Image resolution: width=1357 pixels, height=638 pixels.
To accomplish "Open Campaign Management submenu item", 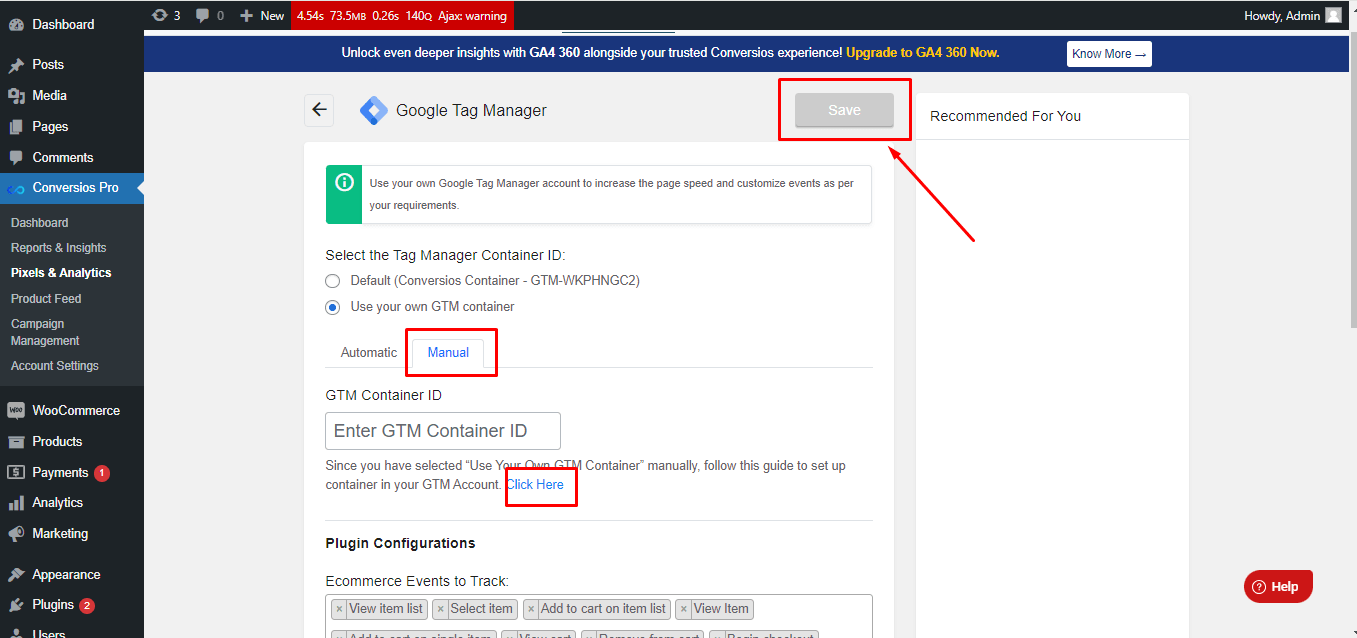I will [45, 332].
